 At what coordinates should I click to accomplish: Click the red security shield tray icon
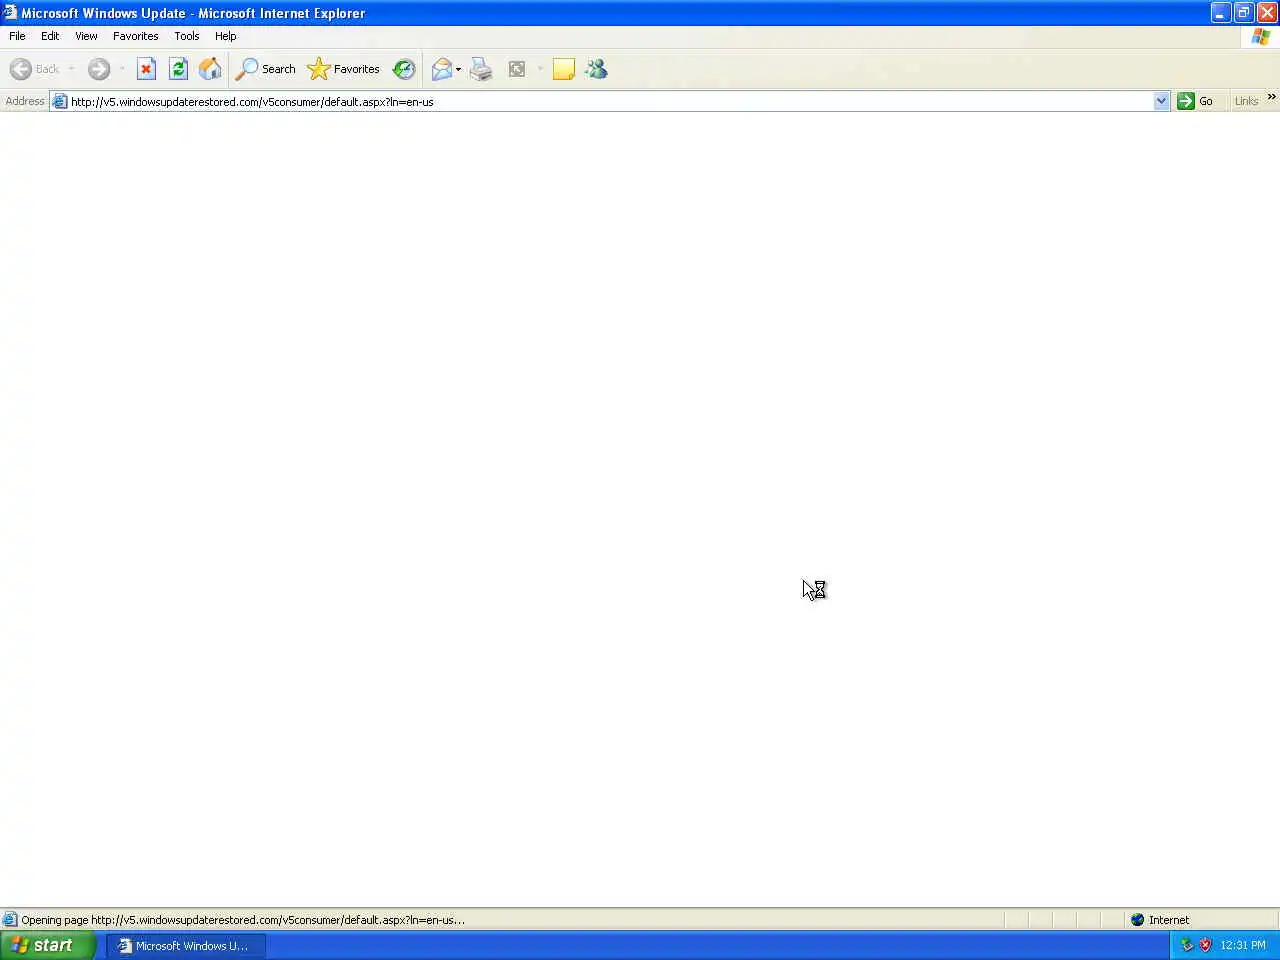pyautogui.click(x=1205, y=945)
